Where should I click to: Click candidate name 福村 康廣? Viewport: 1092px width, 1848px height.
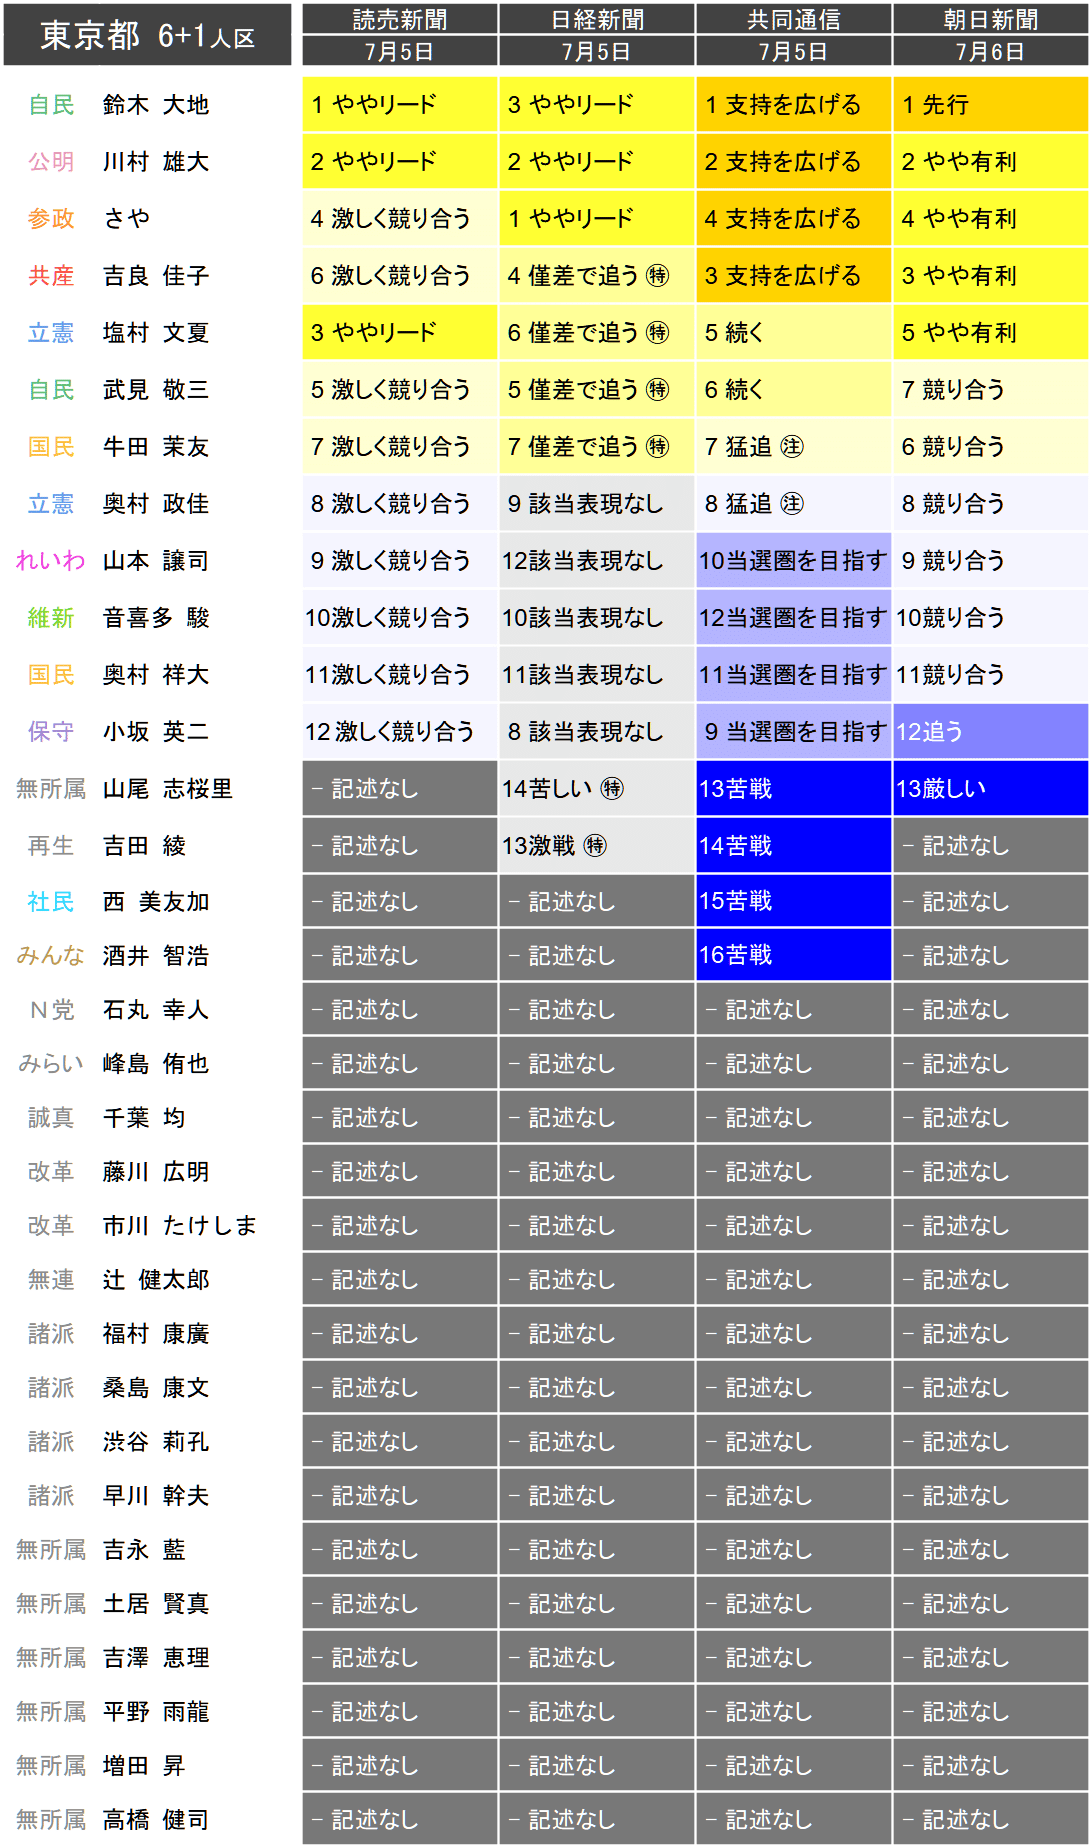(x=156, y=1334)
